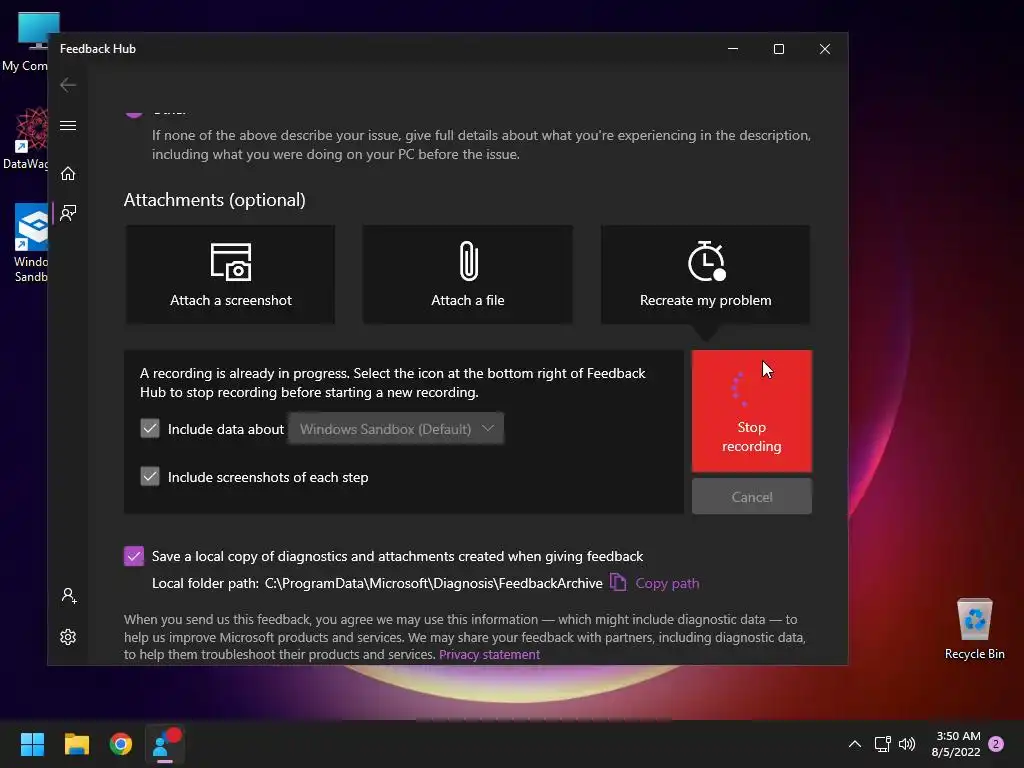Launch Google Chrome from the taskbar
1024x768 pixels.
(x=121, y=744)
